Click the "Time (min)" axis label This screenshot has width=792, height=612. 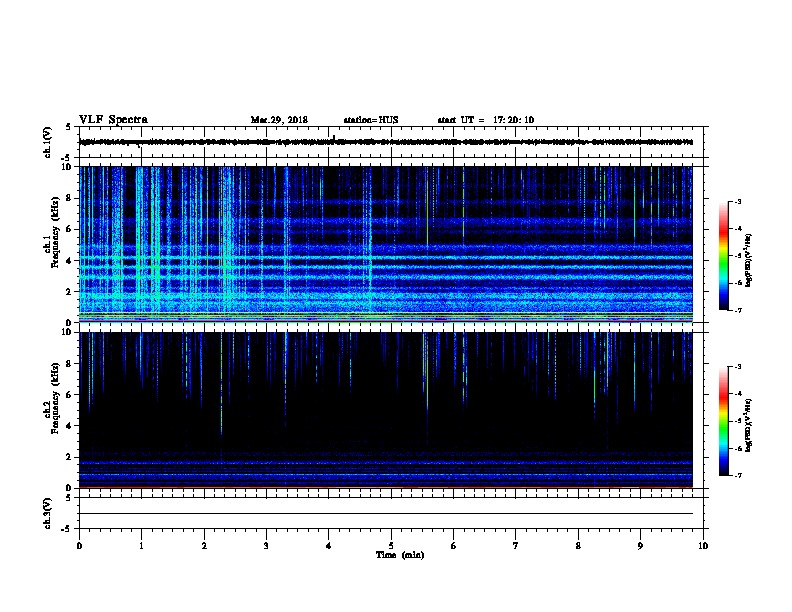pyautogui.click(x=400, y=555)
